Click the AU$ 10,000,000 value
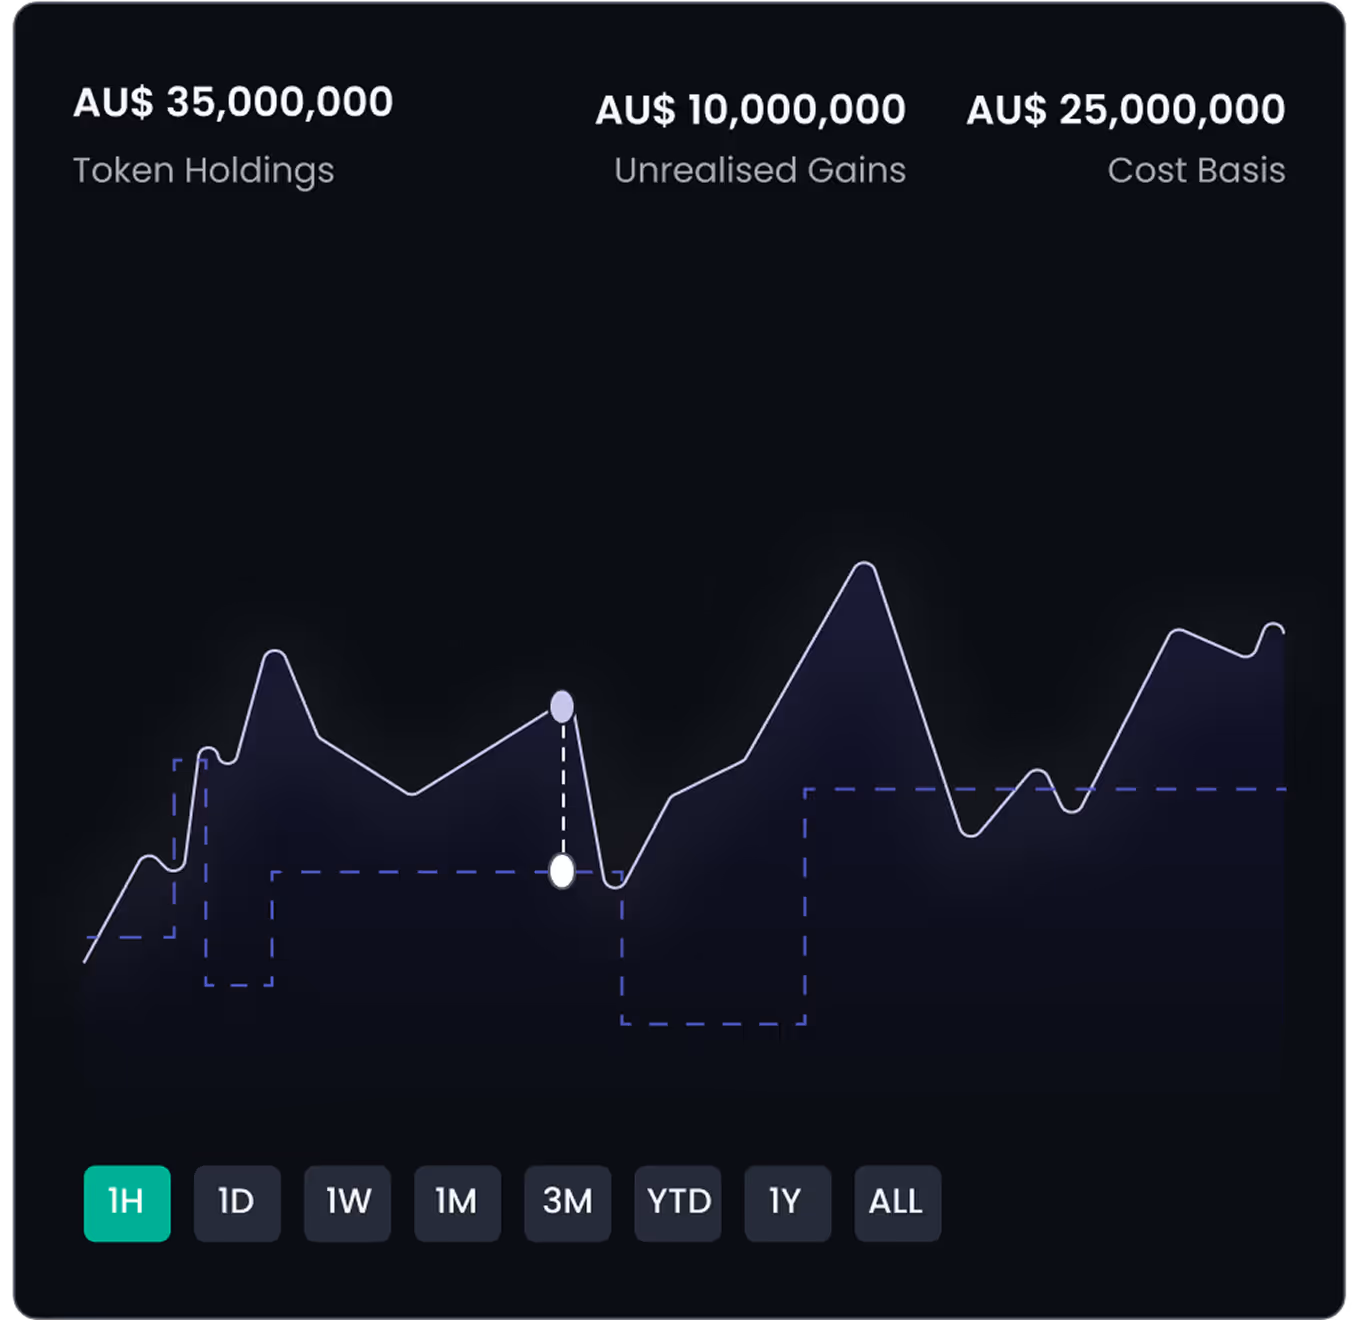 750,108
